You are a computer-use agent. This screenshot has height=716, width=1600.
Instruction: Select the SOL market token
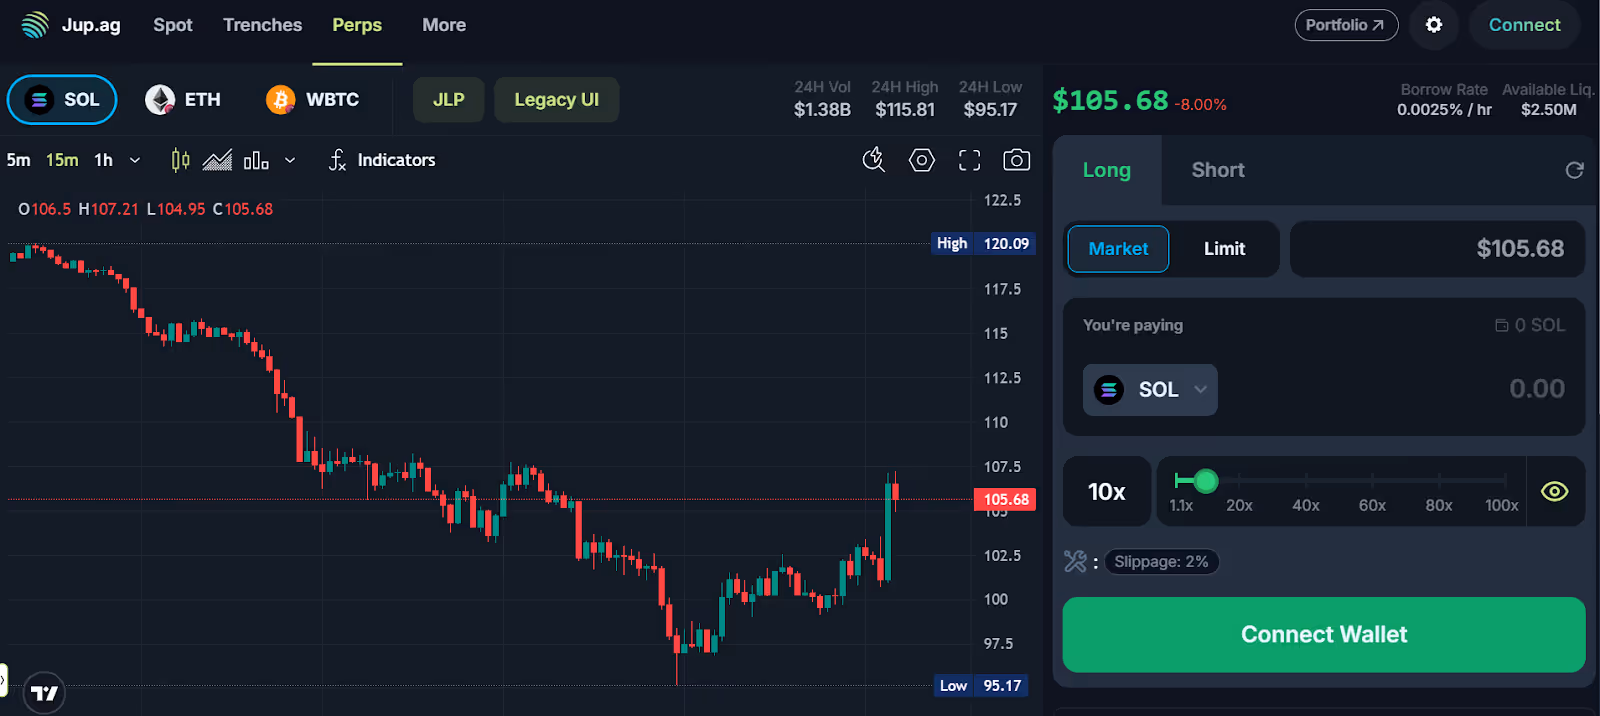tap(62, 100)
